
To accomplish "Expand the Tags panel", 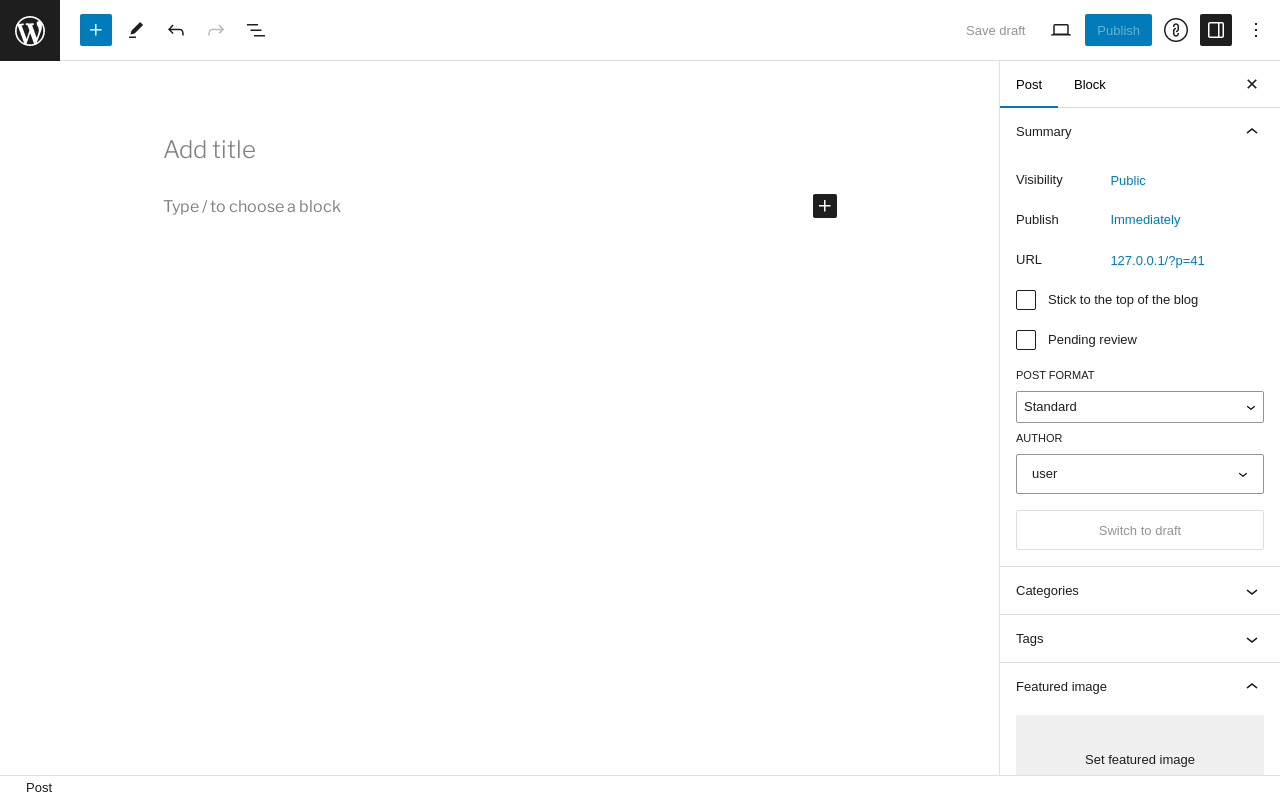I will 1140,639.
